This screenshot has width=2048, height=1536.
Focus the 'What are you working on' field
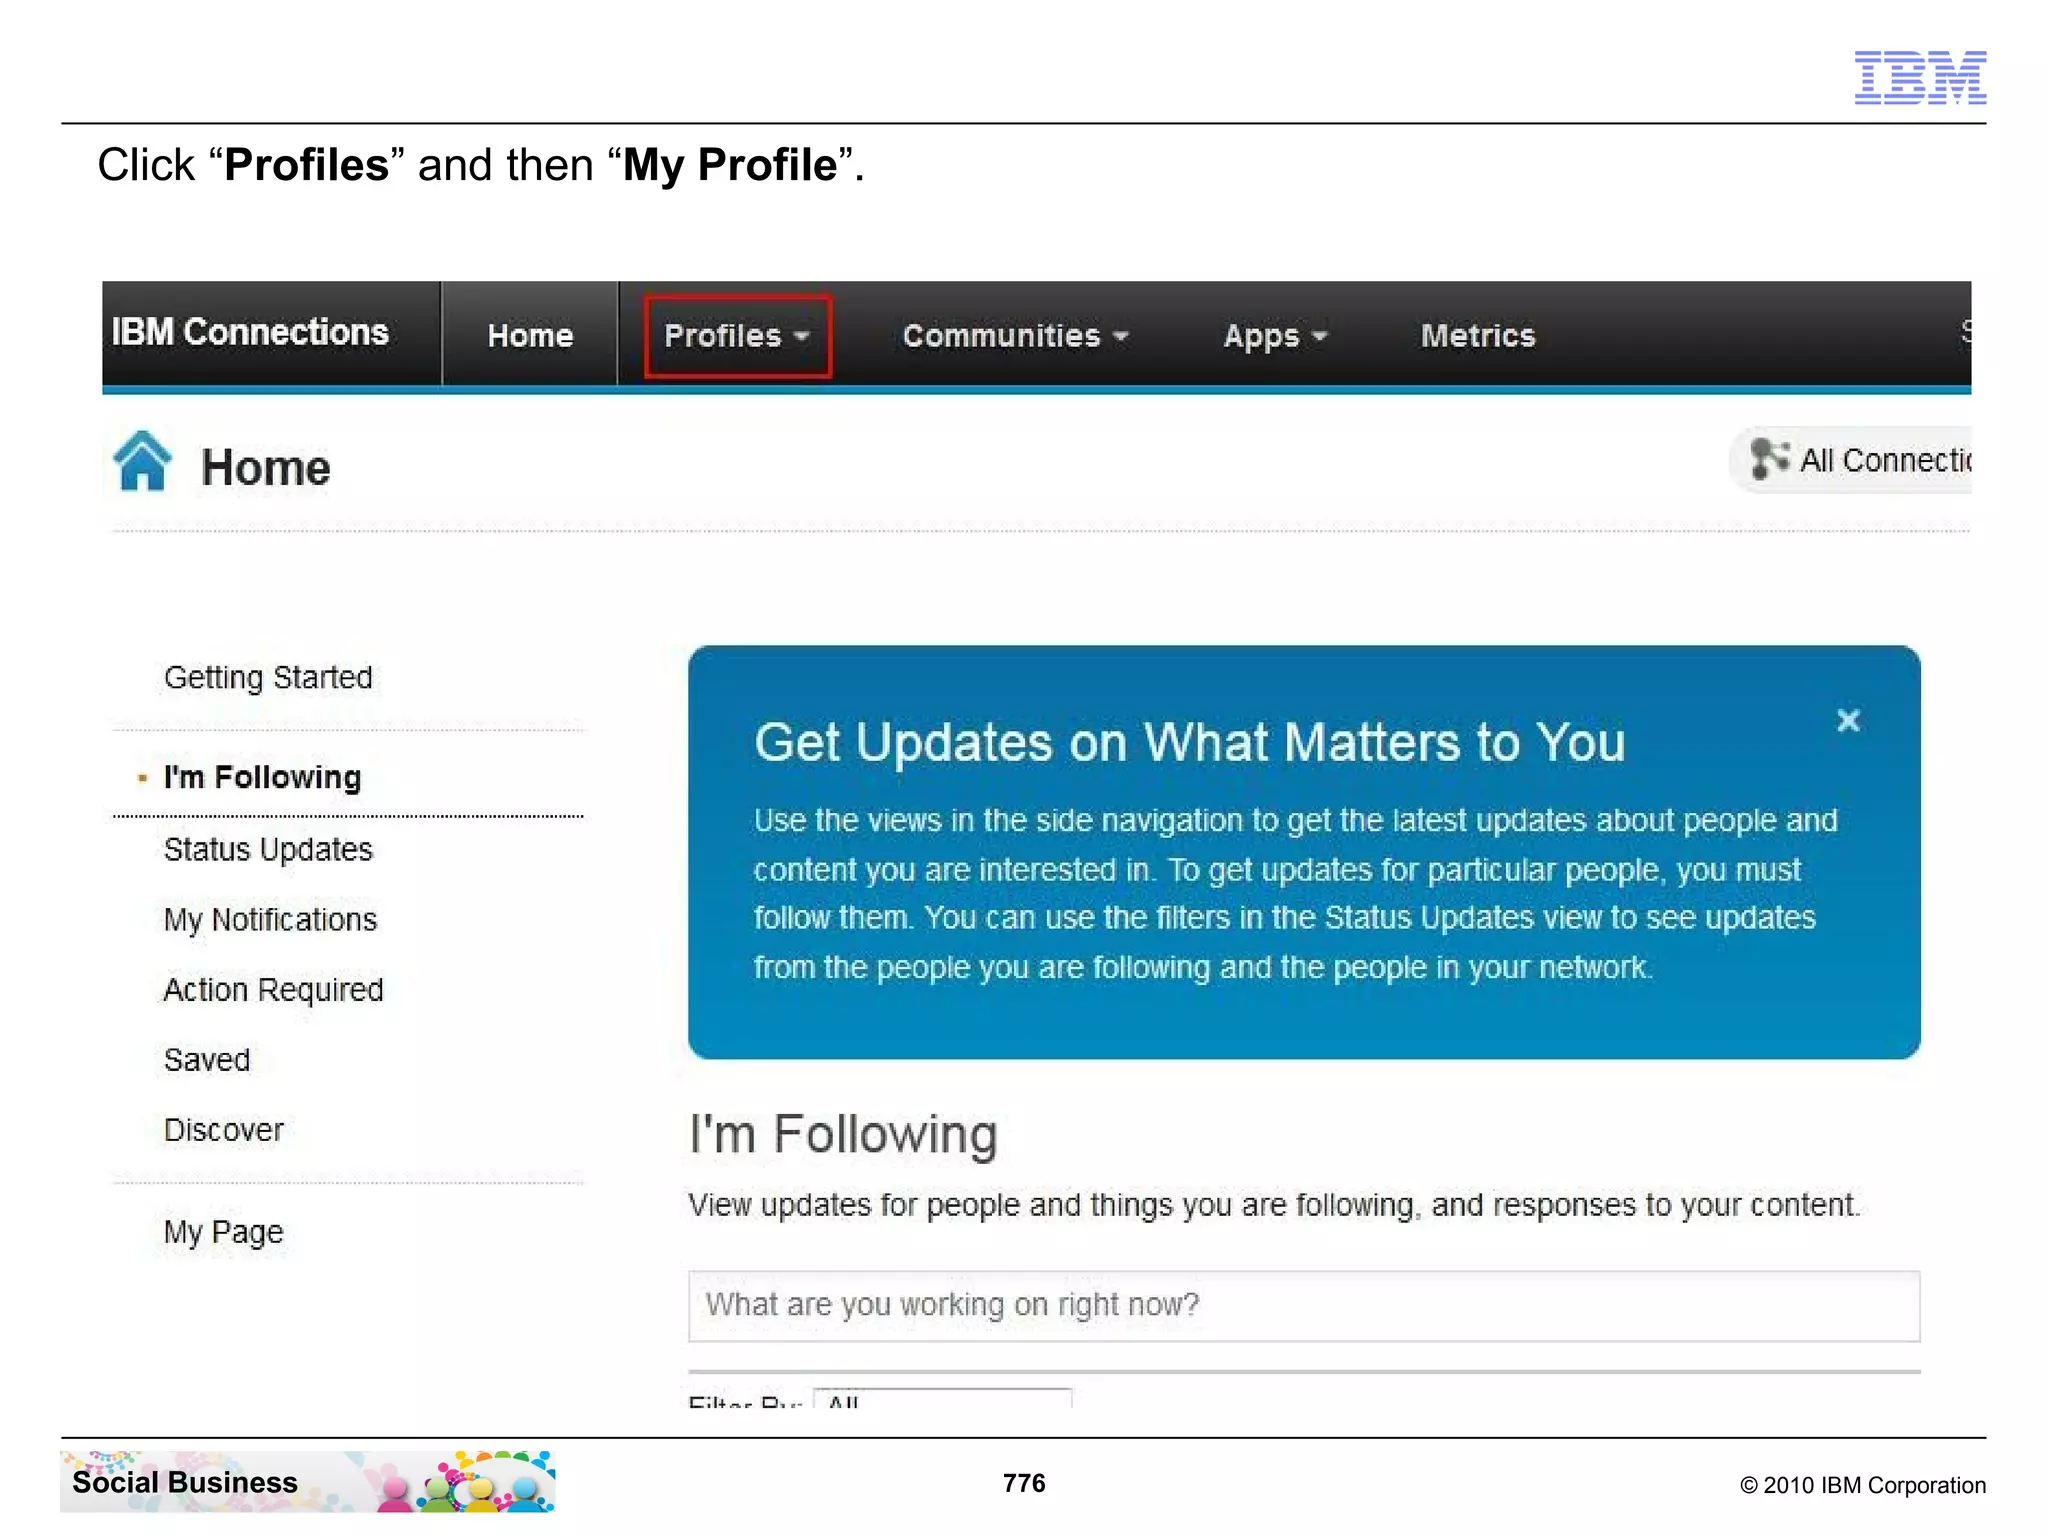point(1304,1306)
